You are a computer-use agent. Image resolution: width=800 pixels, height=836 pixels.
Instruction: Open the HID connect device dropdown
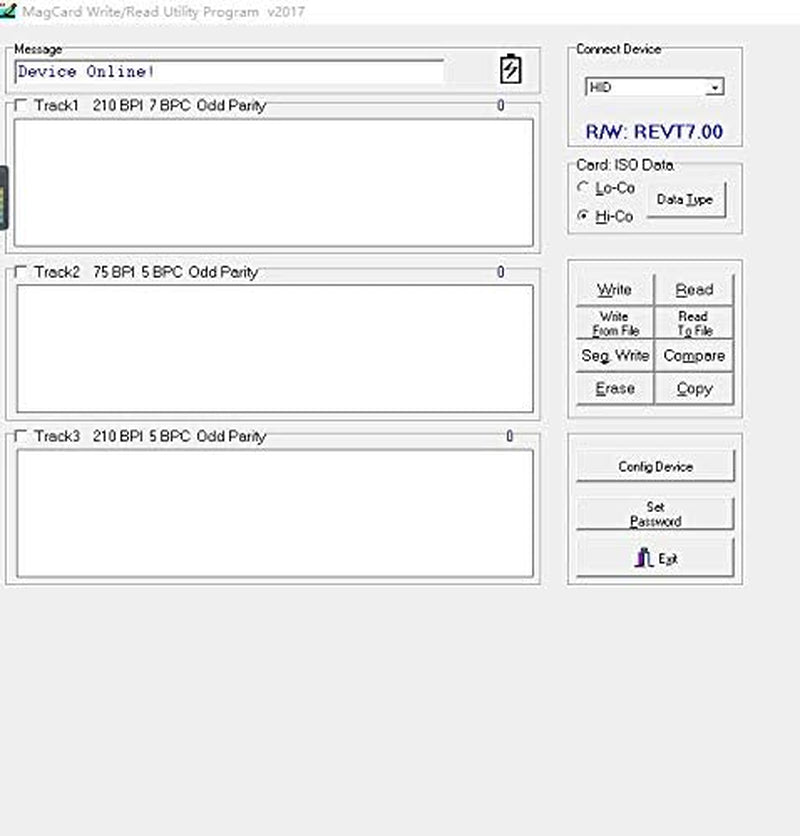click(716, 87)
